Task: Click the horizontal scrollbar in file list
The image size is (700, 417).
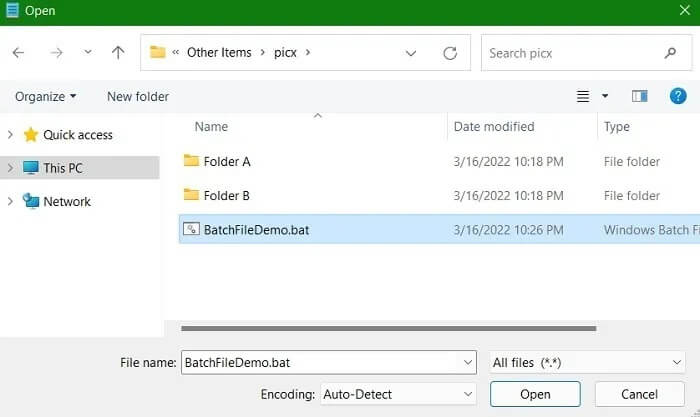Action: [388, 328]
